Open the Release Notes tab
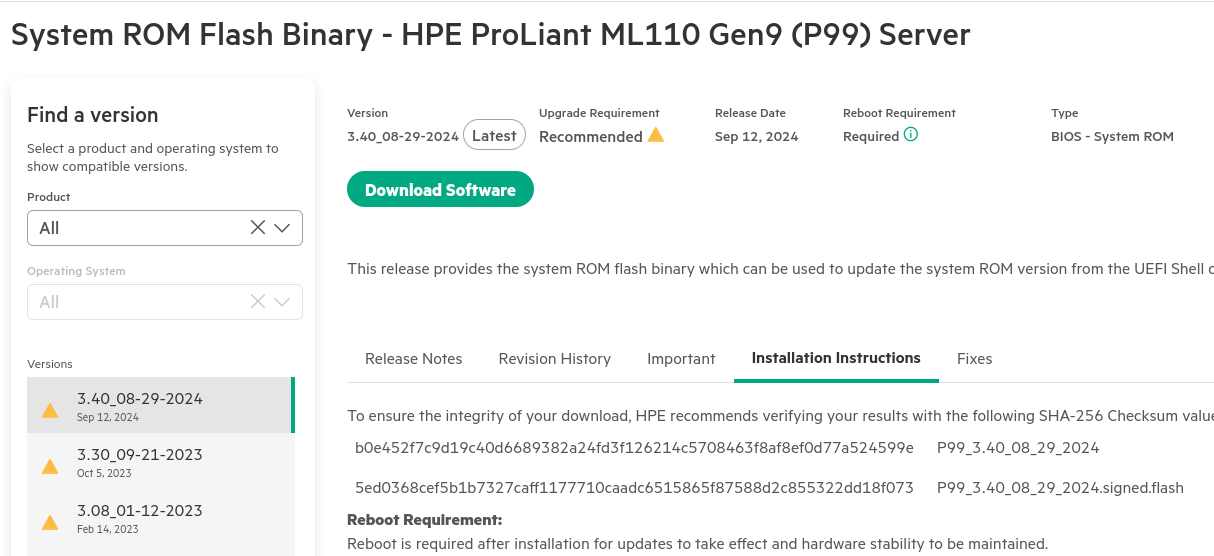 point(413,358)
